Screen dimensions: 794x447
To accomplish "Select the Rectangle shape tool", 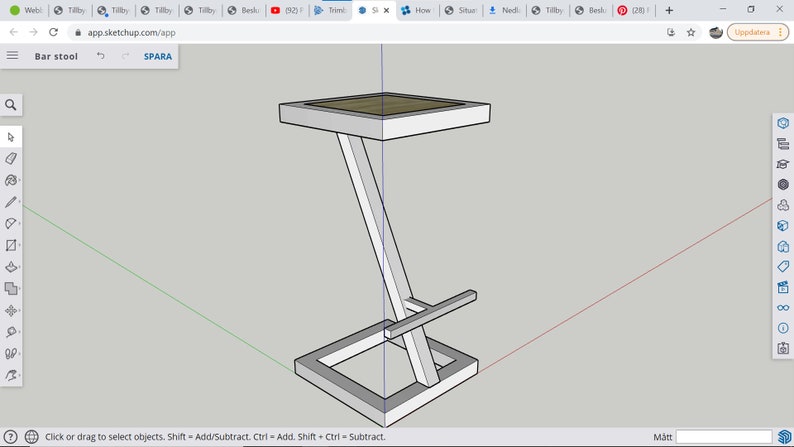I will pyautogui.click(x=11, y=245).
